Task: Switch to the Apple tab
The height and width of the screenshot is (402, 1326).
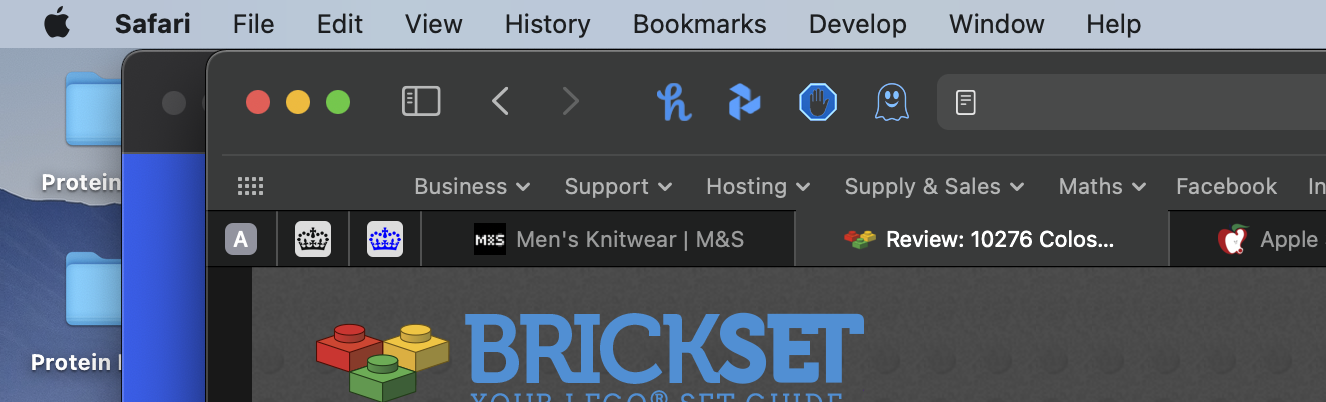Action: (x=1248, y=239)
